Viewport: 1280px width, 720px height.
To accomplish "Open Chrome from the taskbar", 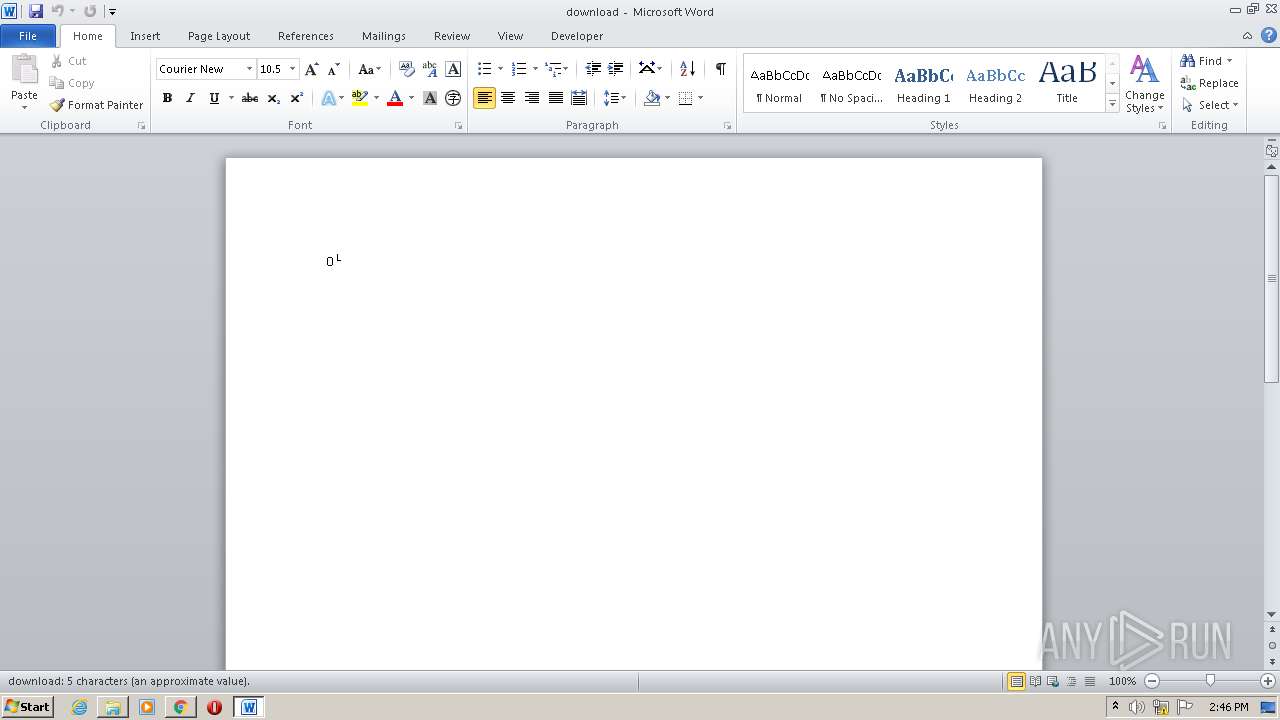I will tap(180, 706).
